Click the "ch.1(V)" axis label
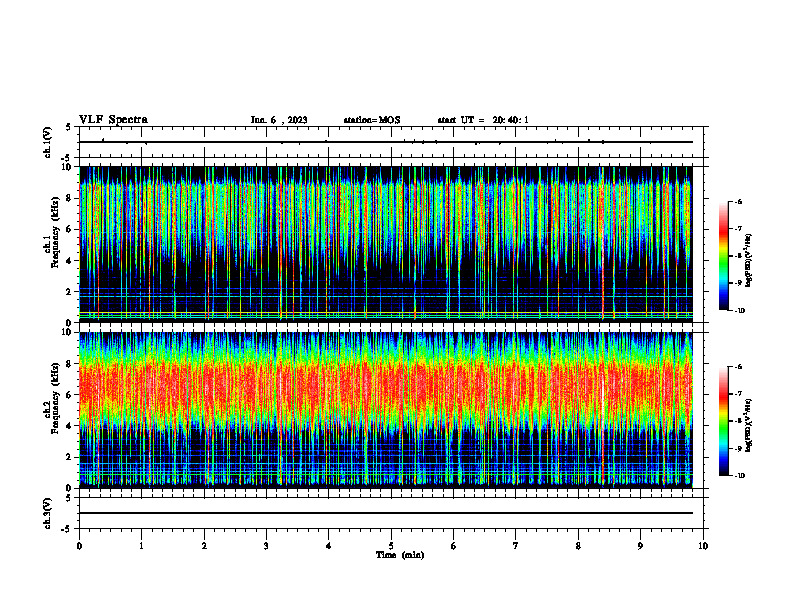The width and height of the screenshot is (792, 612). click(47, 142)
